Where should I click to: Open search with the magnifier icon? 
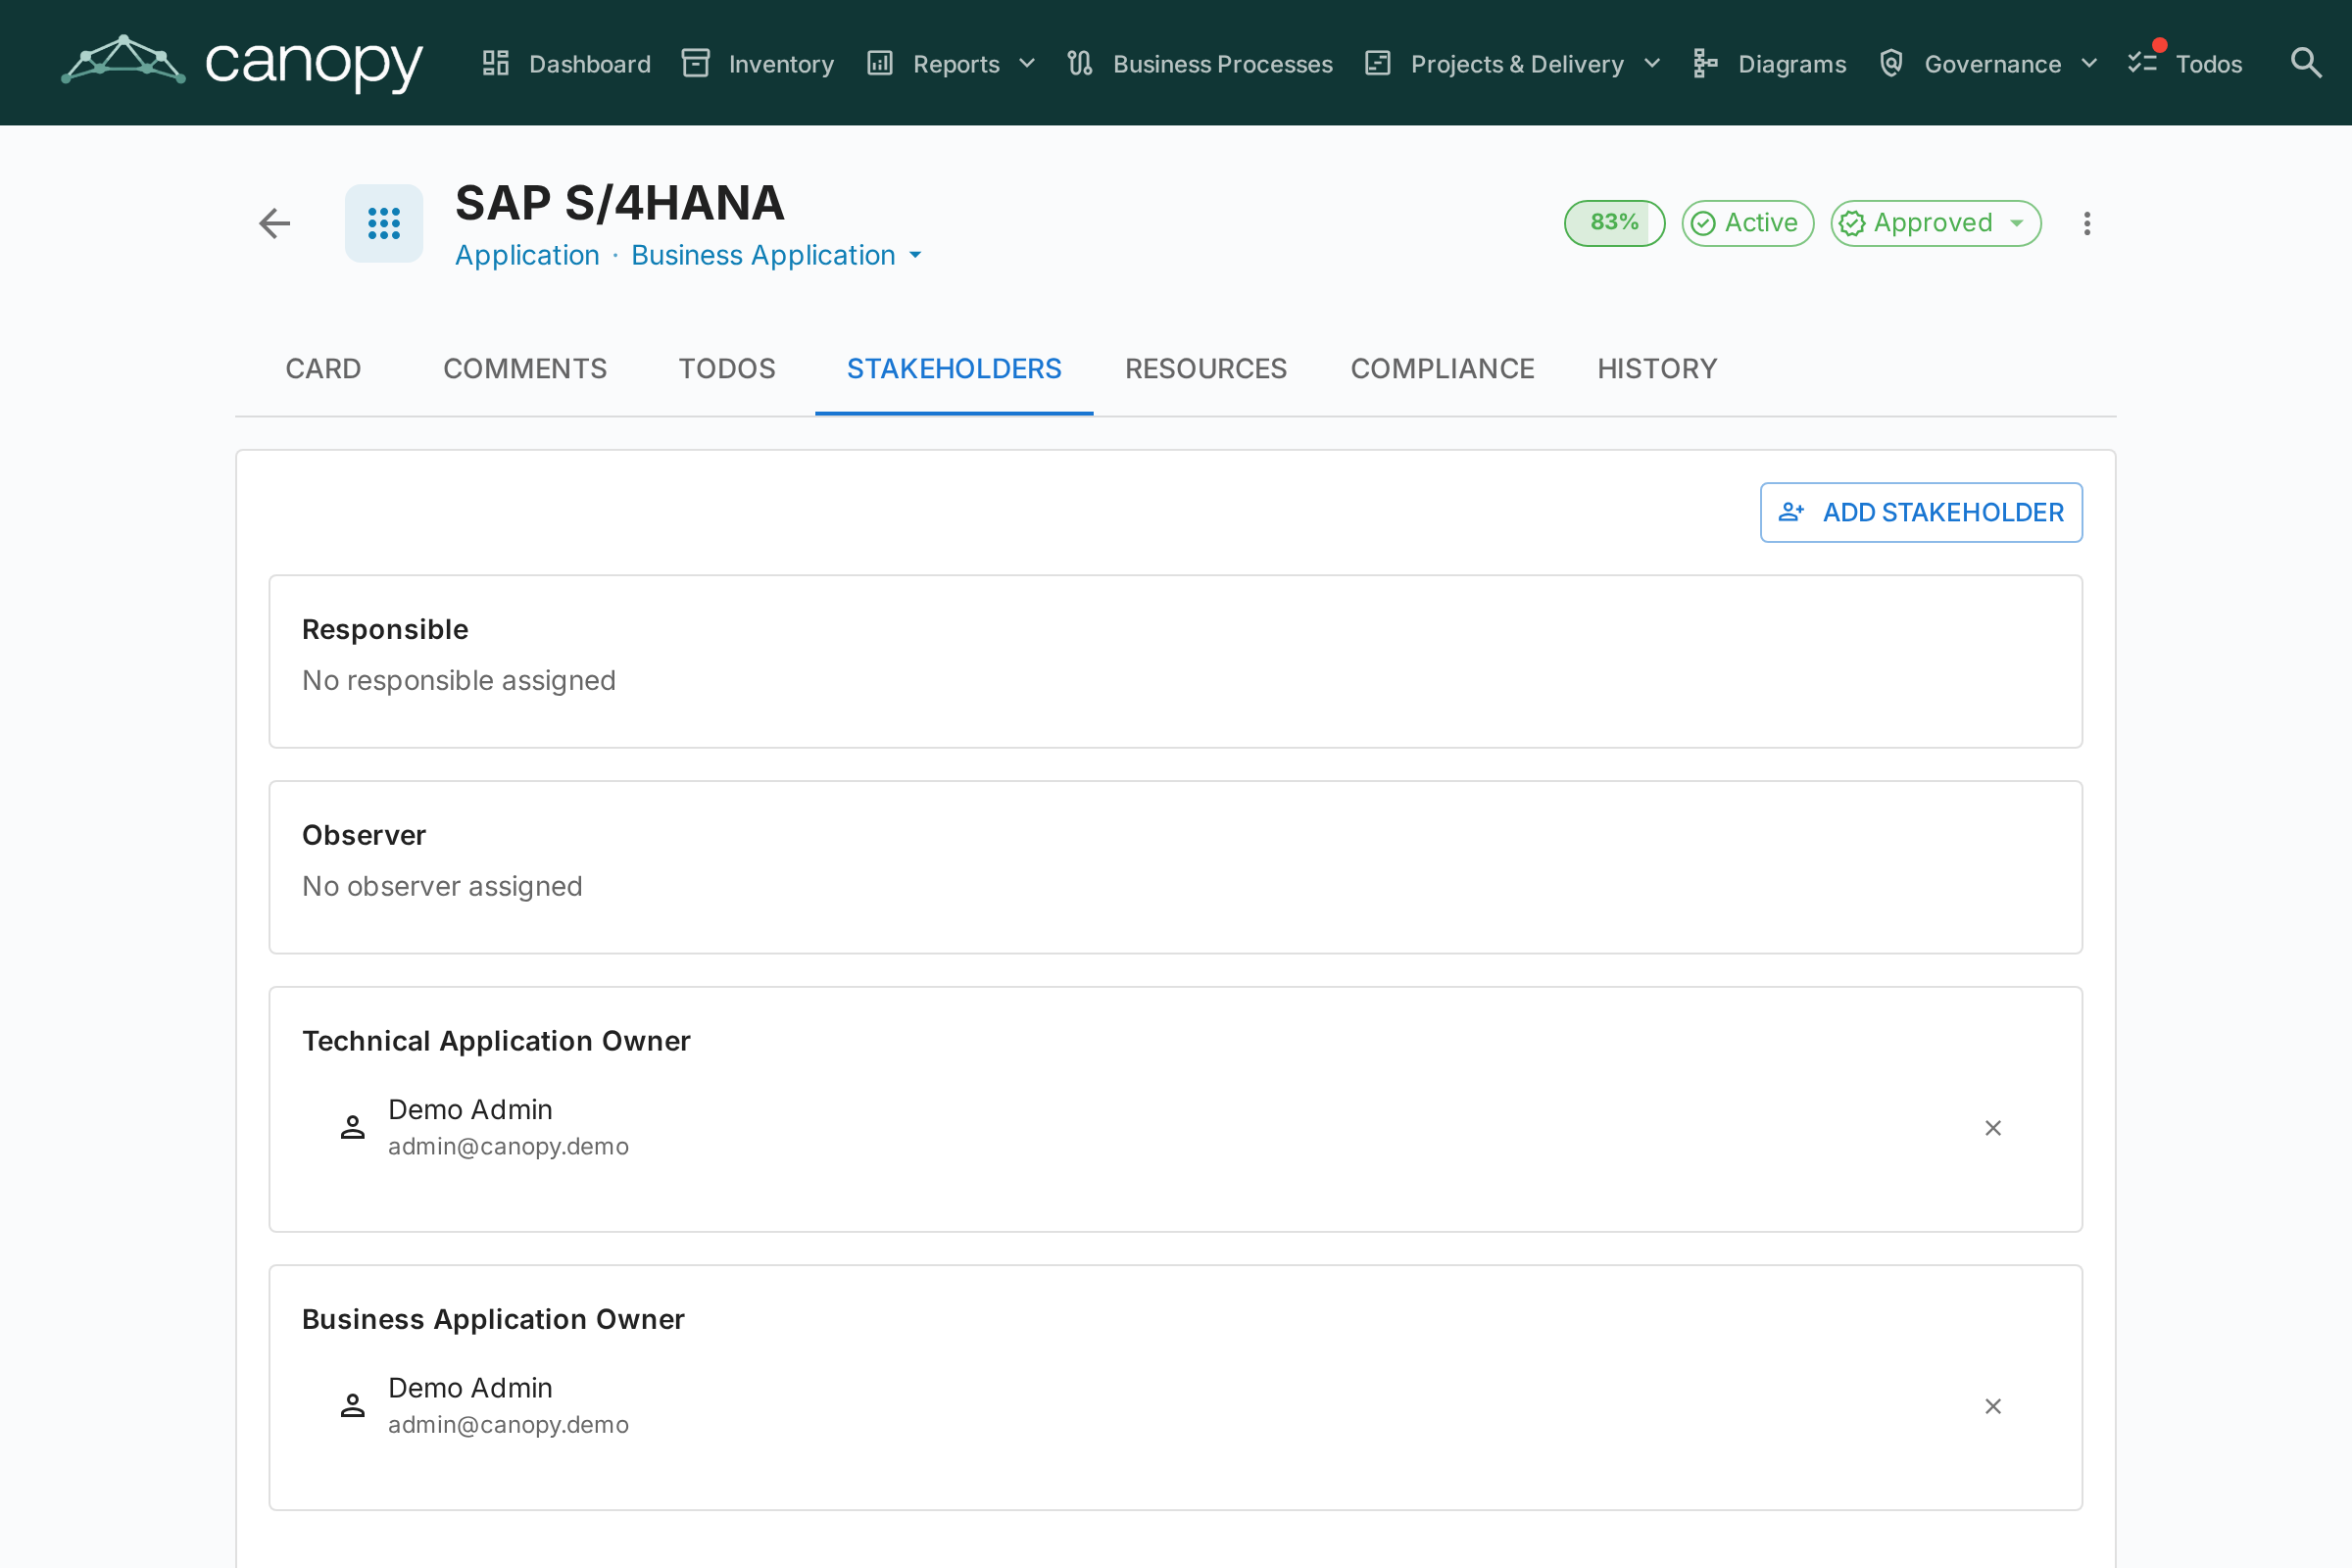pos(2306,63)
